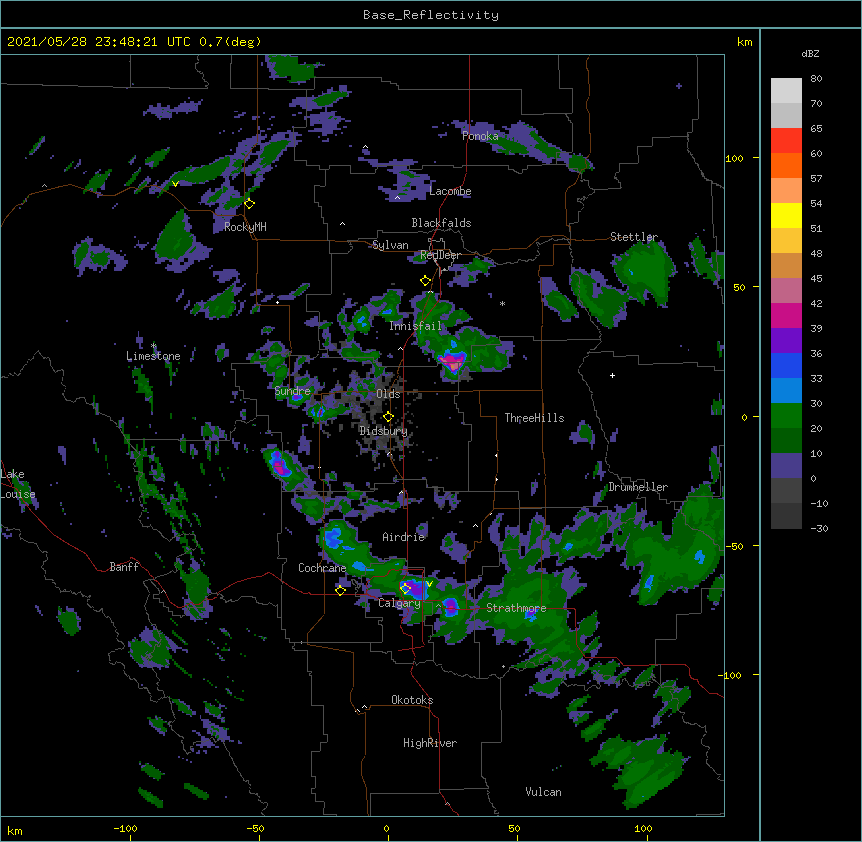The image size is (862, 842).
Task: Click the -30 value on the dBZ legend
Action: (819, 529)
